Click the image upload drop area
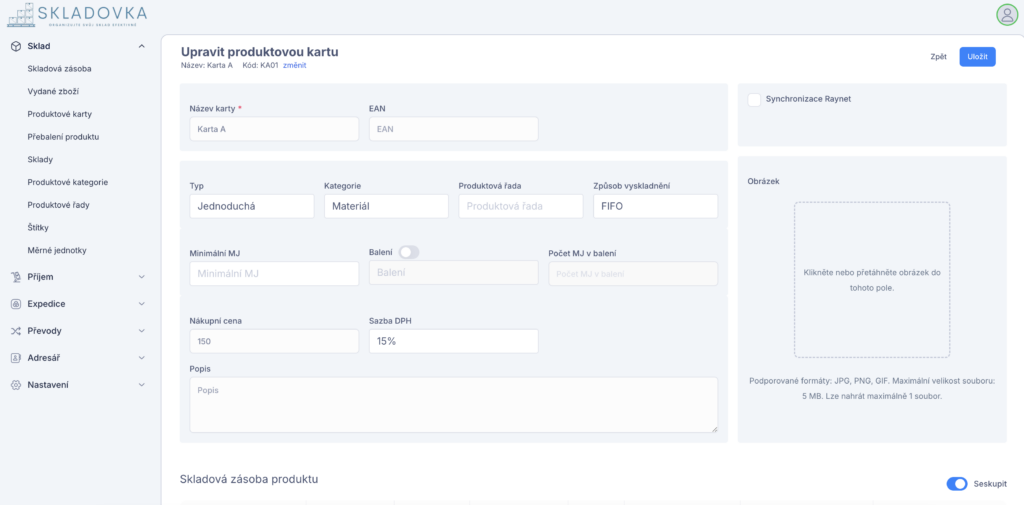1024x505 pixels. click(872, 279)
